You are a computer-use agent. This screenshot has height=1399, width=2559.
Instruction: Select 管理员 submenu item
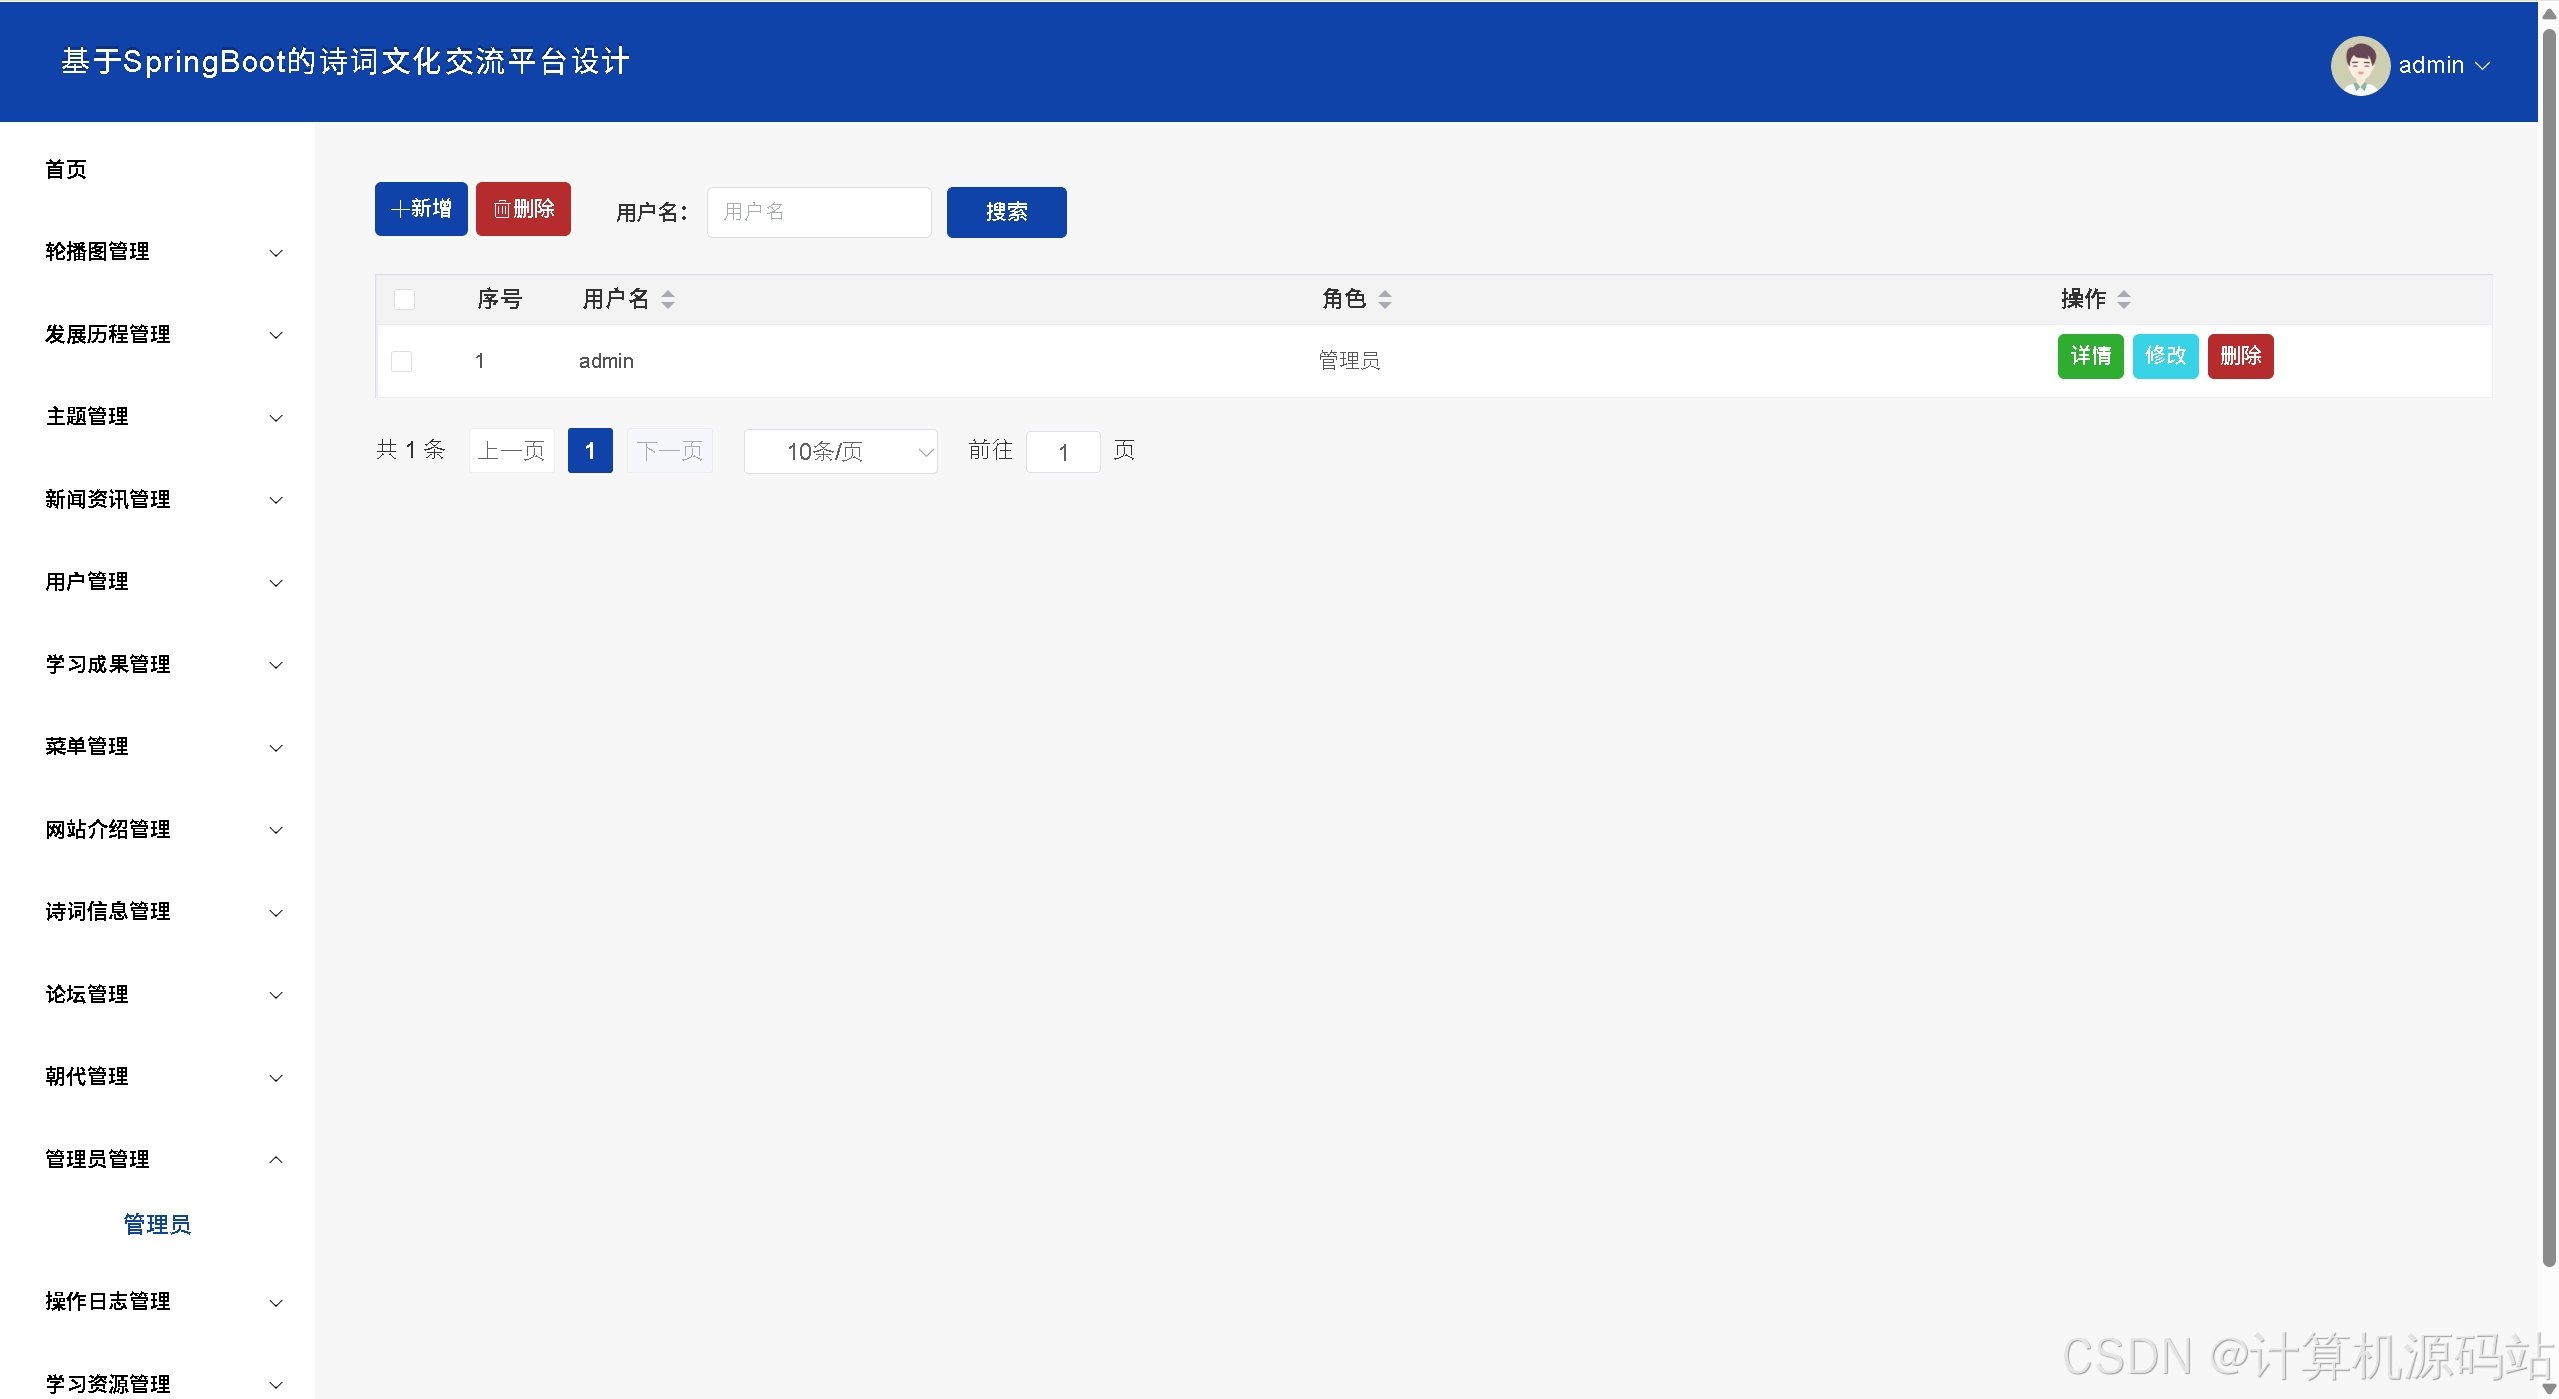pos(157,1225)
